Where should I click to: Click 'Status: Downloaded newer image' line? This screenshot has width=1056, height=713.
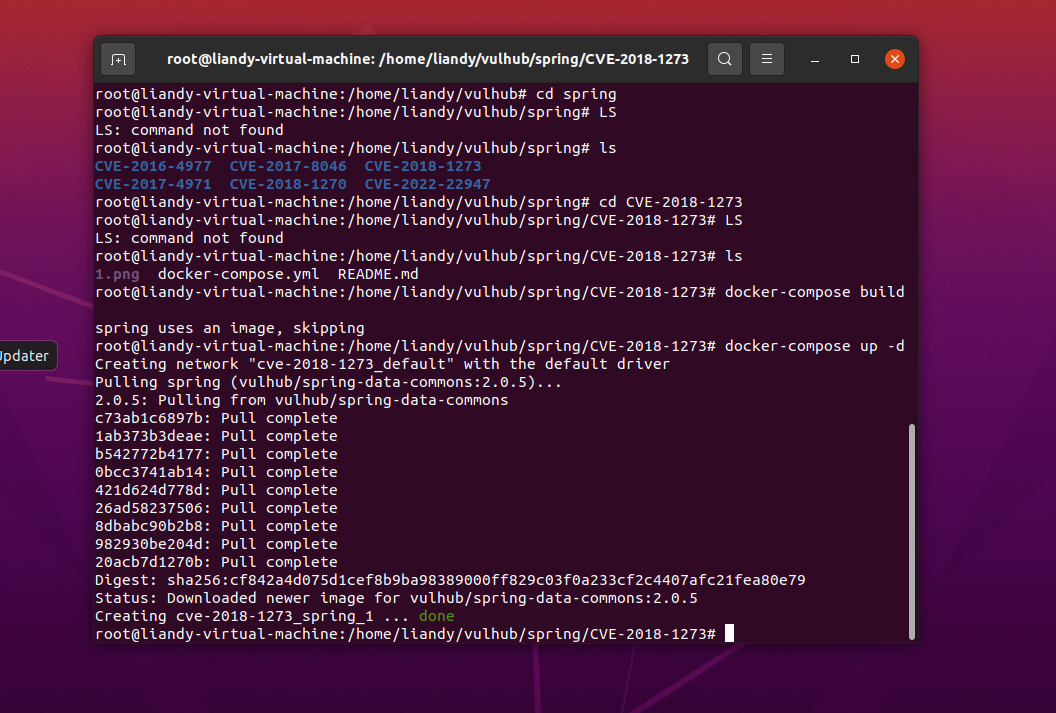coord(396,598)
